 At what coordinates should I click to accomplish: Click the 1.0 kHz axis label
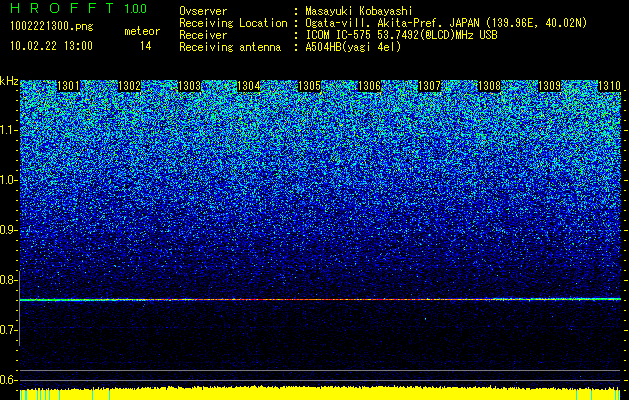coord(9,180)
